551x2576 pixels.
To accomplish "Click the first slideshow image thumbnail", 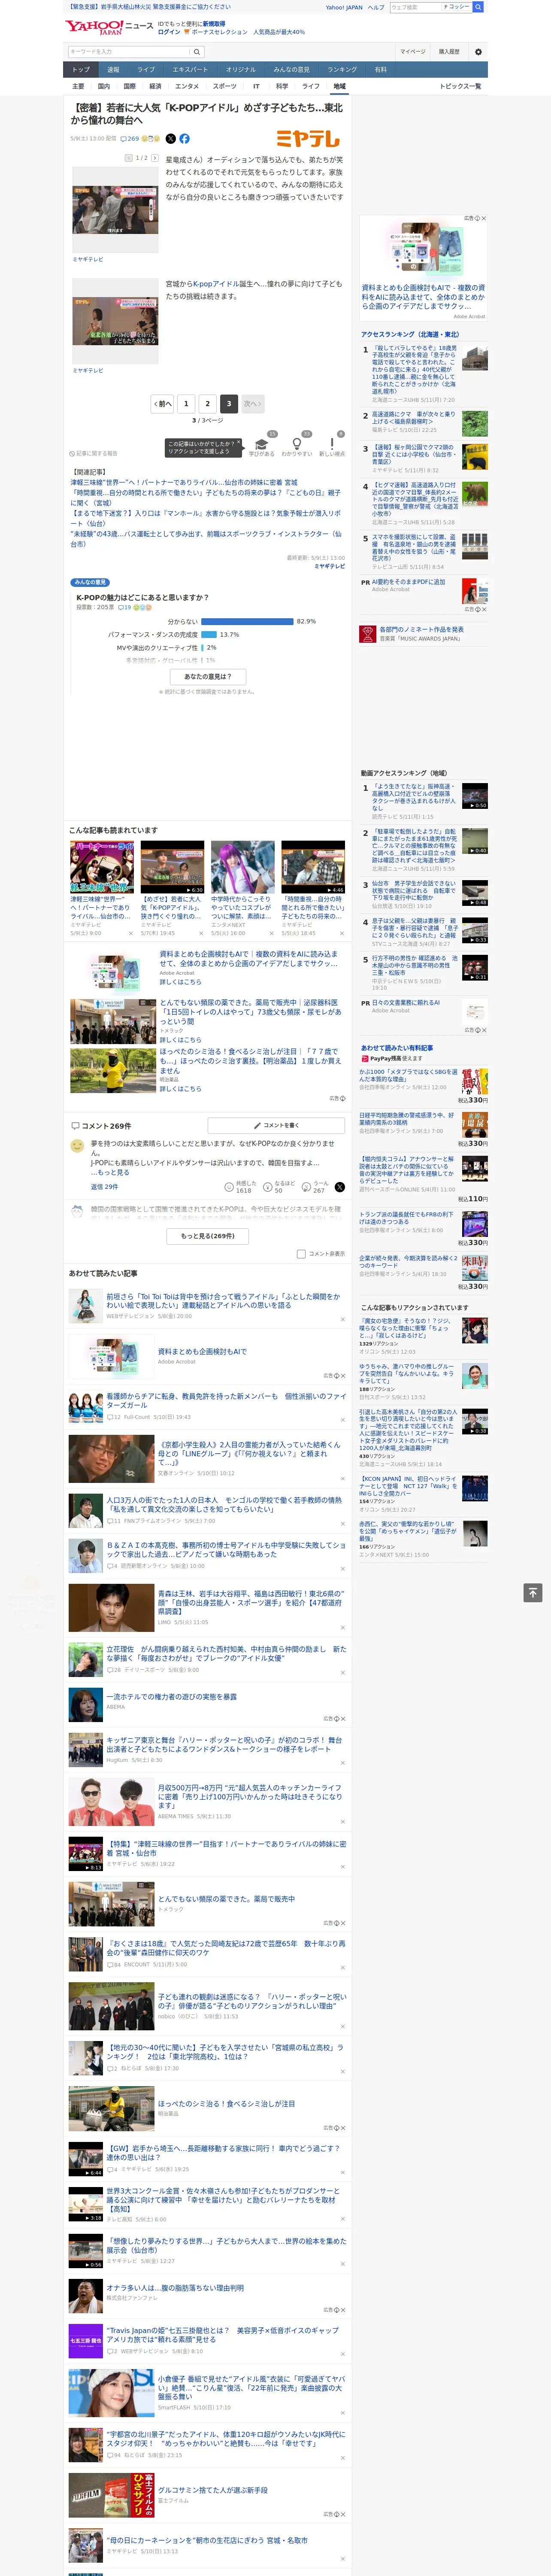I will [x=115, y=210].
